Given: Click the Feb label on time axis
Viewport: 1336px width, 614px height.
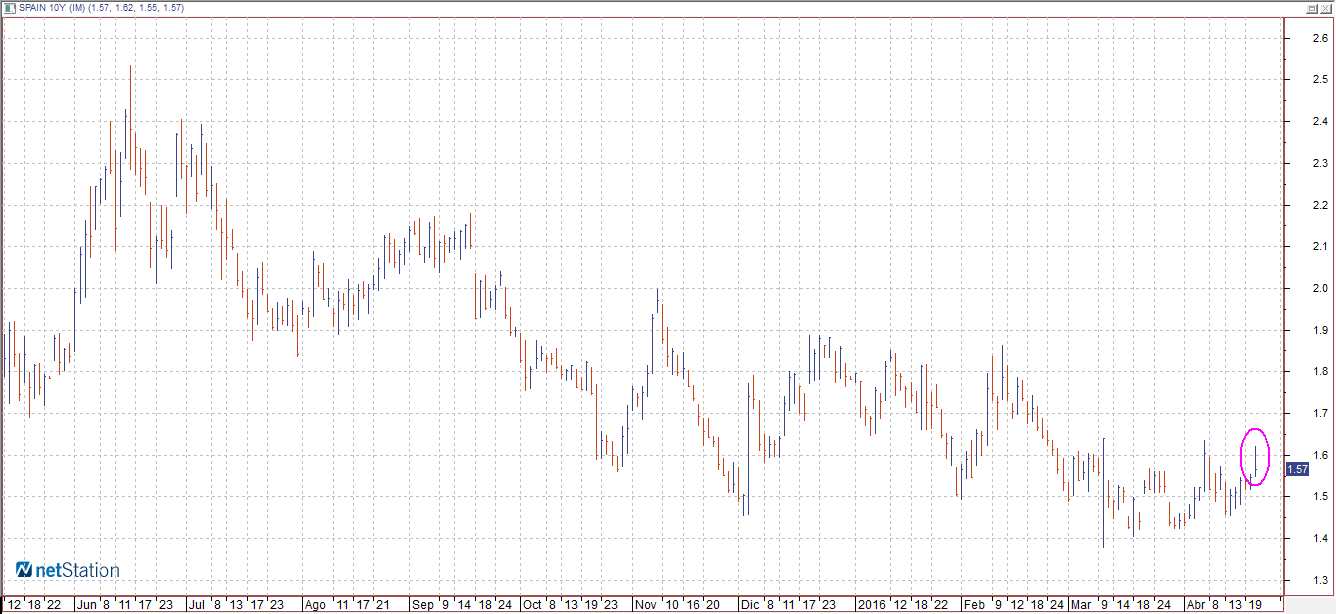Looking at the screenshot, I should (973, 605).
